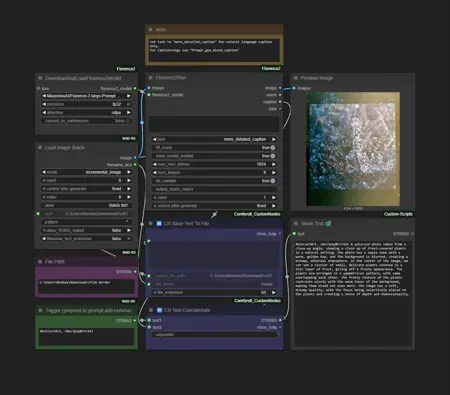Collapse the Florence2Run node via its title dot

[x=151, y=78]
